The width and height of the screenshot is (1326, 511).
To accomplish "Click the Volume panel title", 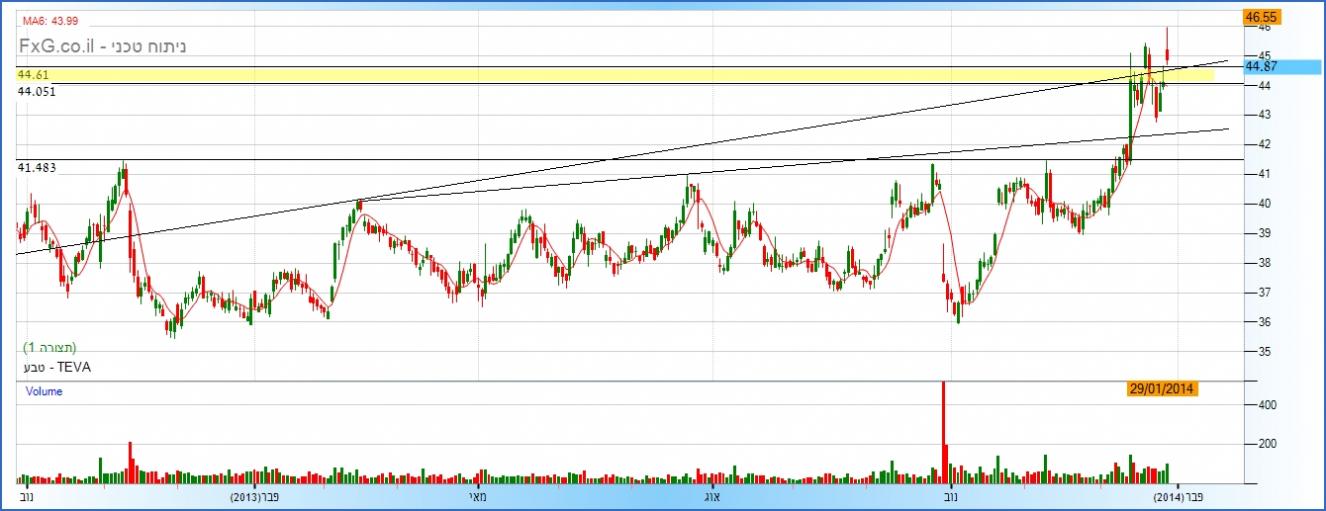I will point(44,392).
